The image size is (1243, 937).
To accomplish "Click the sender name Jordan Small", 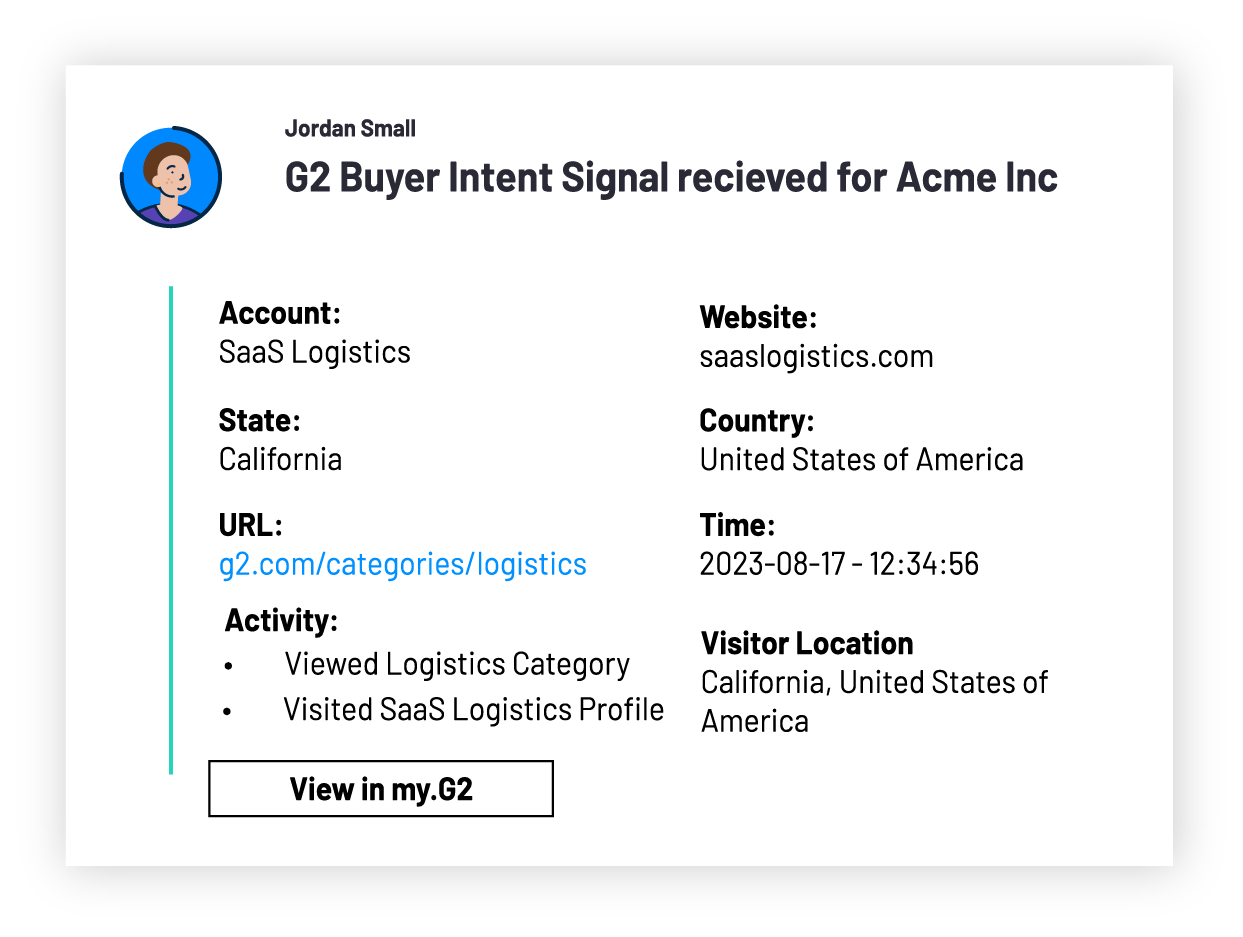I will pos(350,128).
